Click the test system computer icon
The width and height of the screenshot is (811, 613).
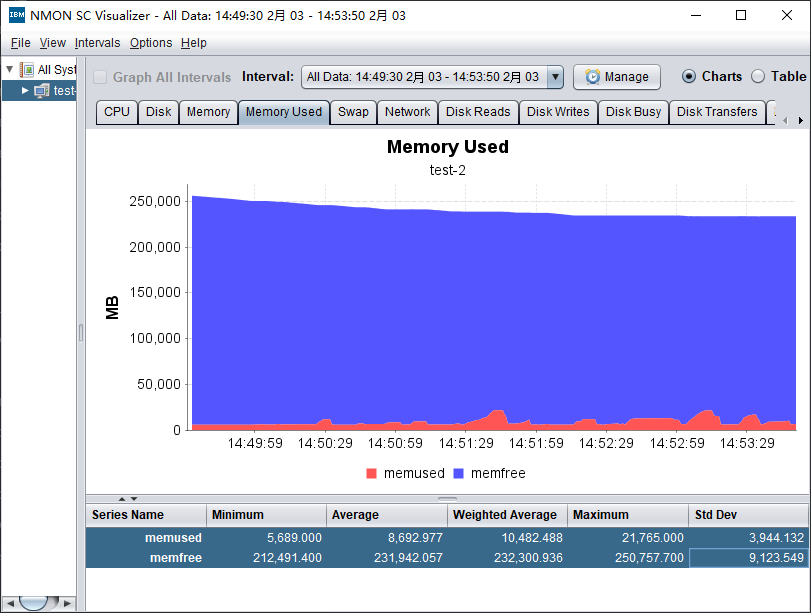(41, 91)
